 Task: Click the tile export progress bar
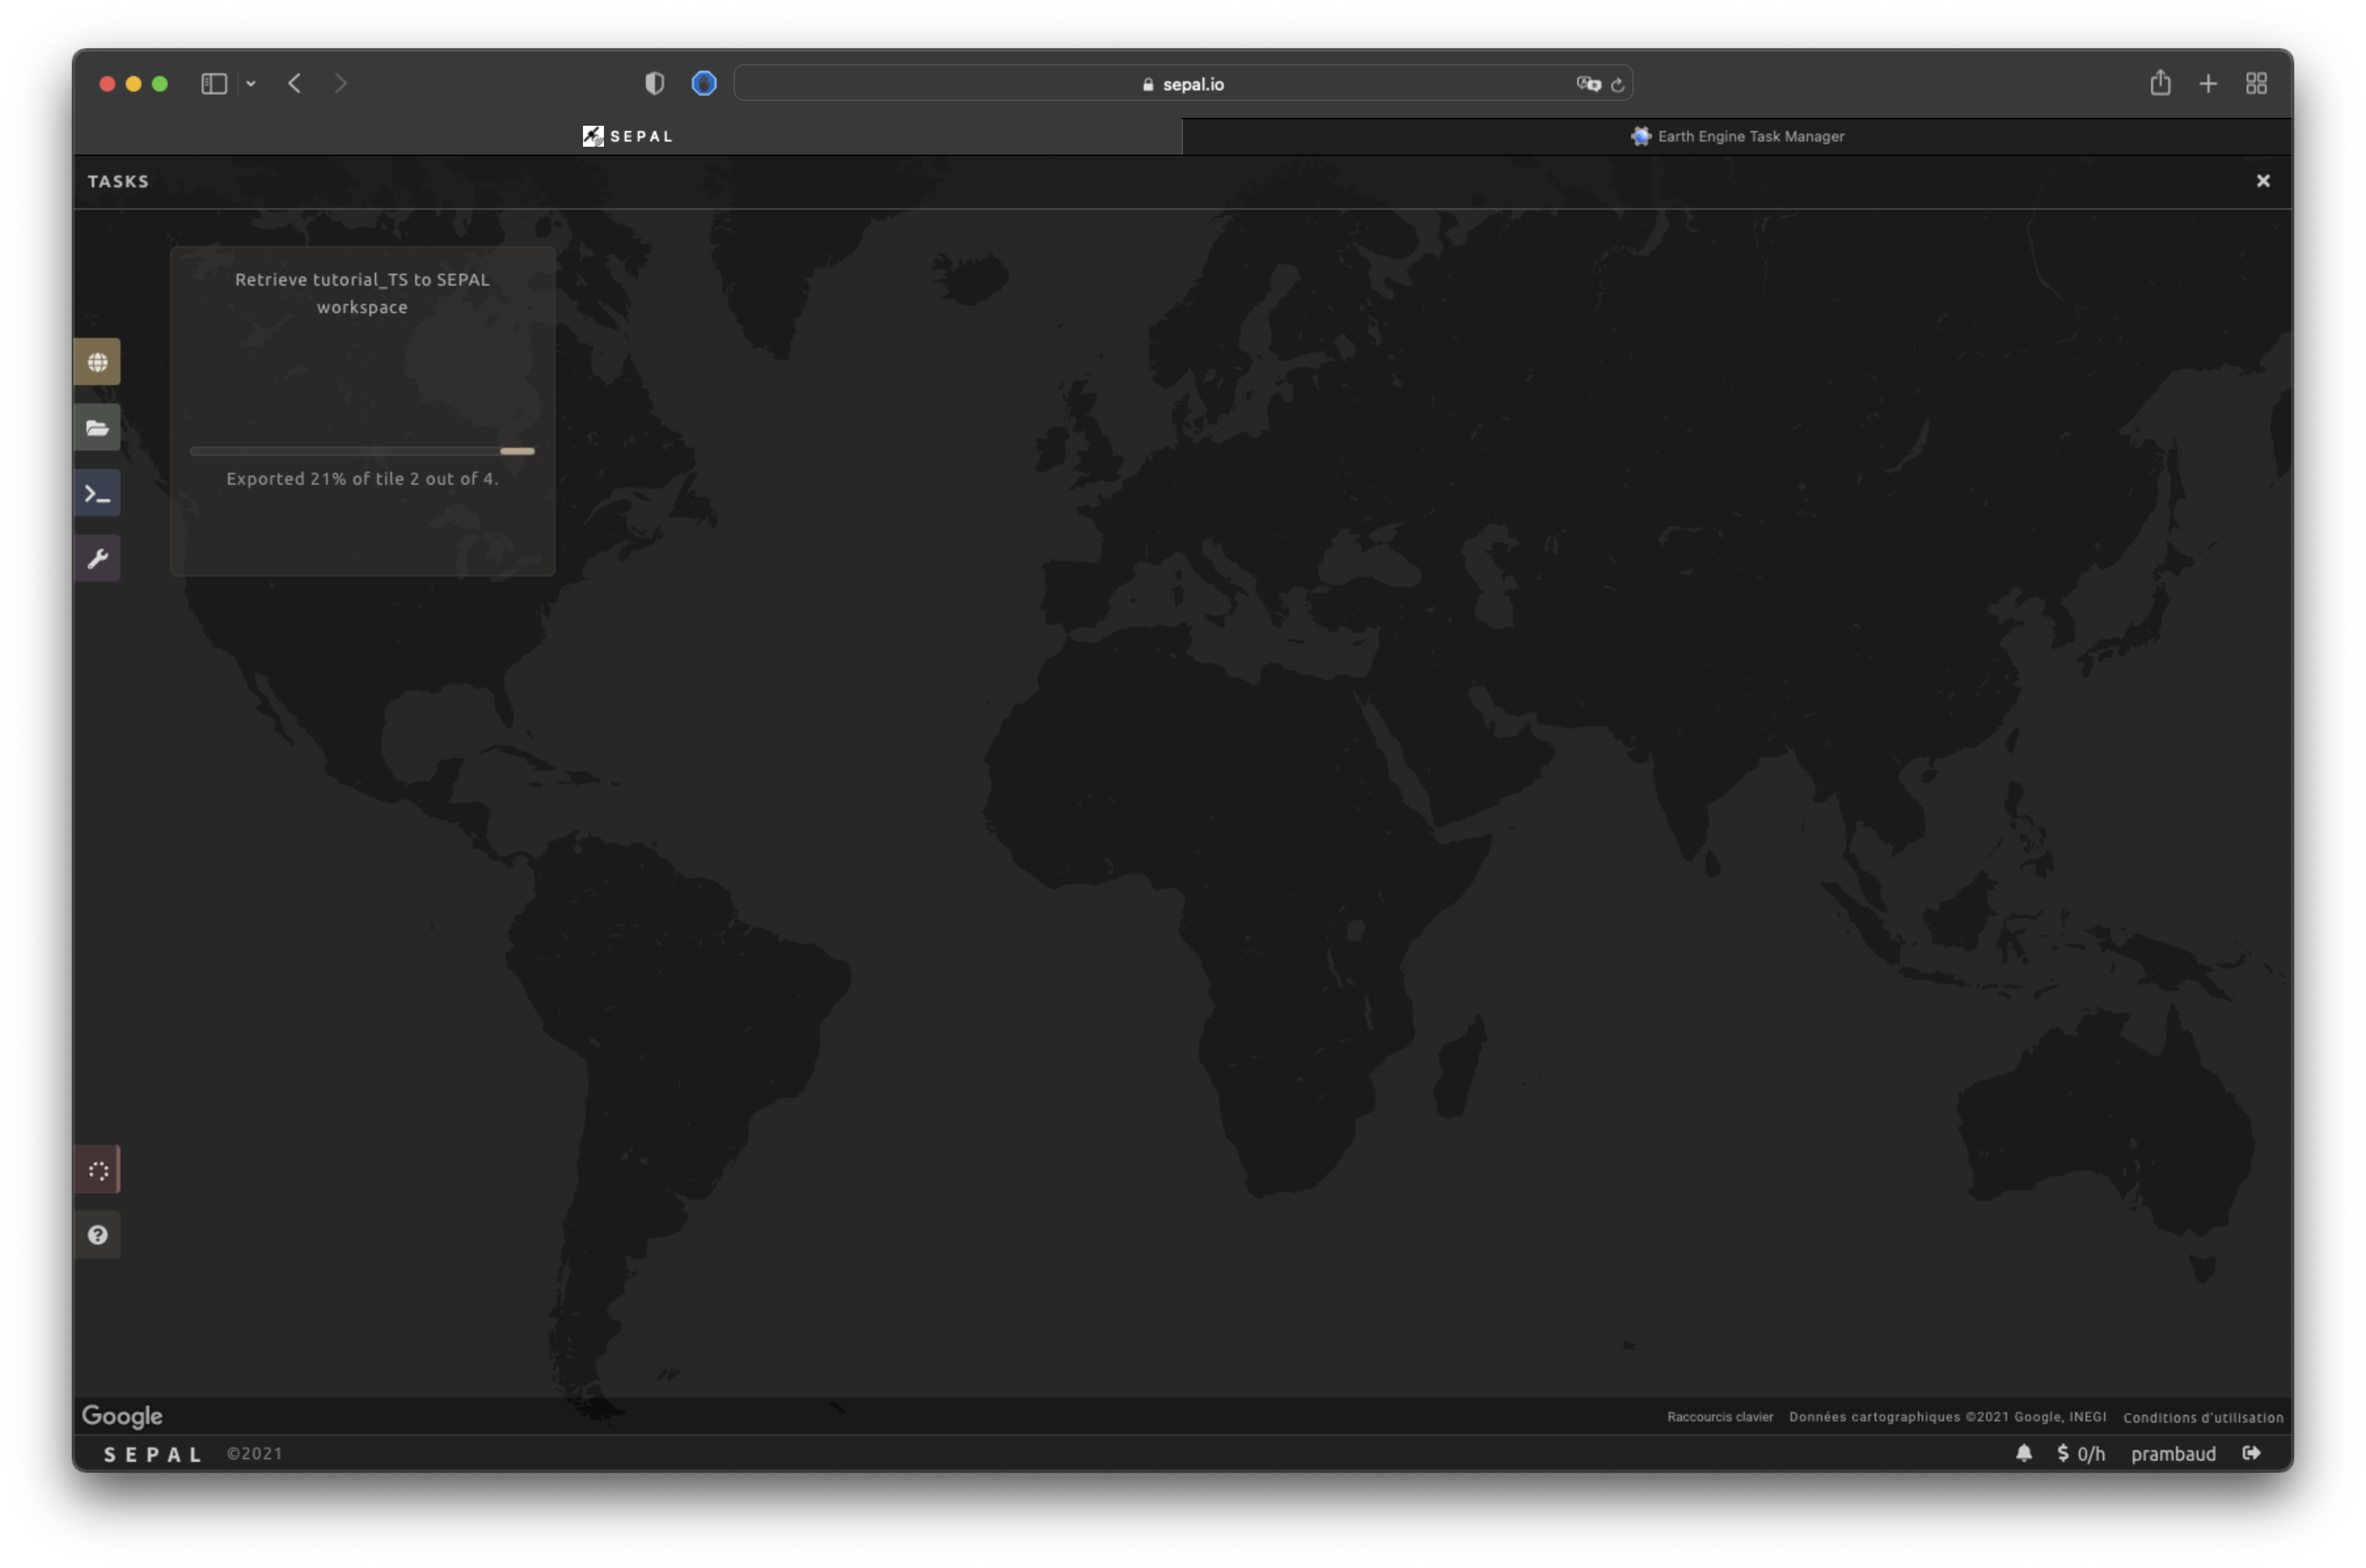(362, 451)
